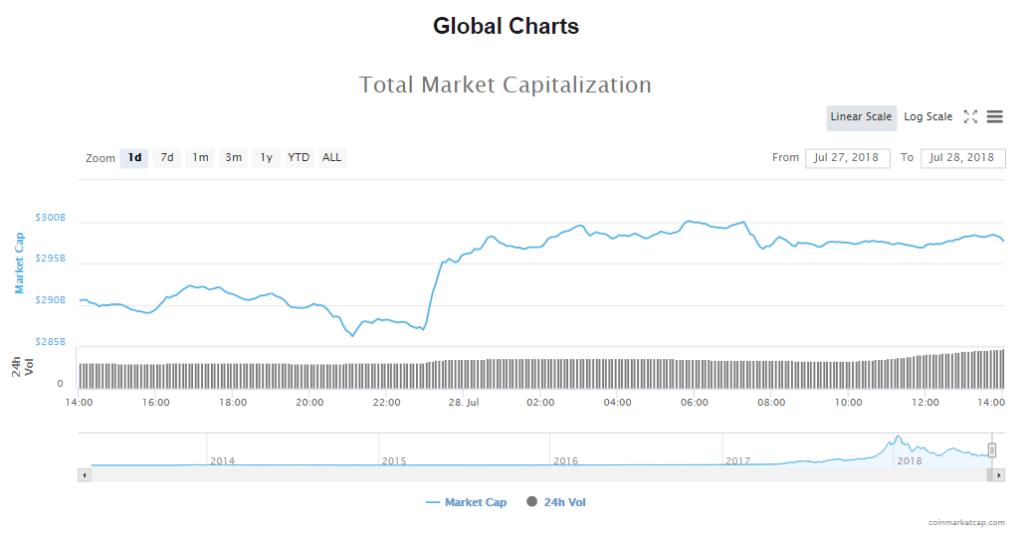
Task: Set zoom to 3m range
Action: coord(233,158)
